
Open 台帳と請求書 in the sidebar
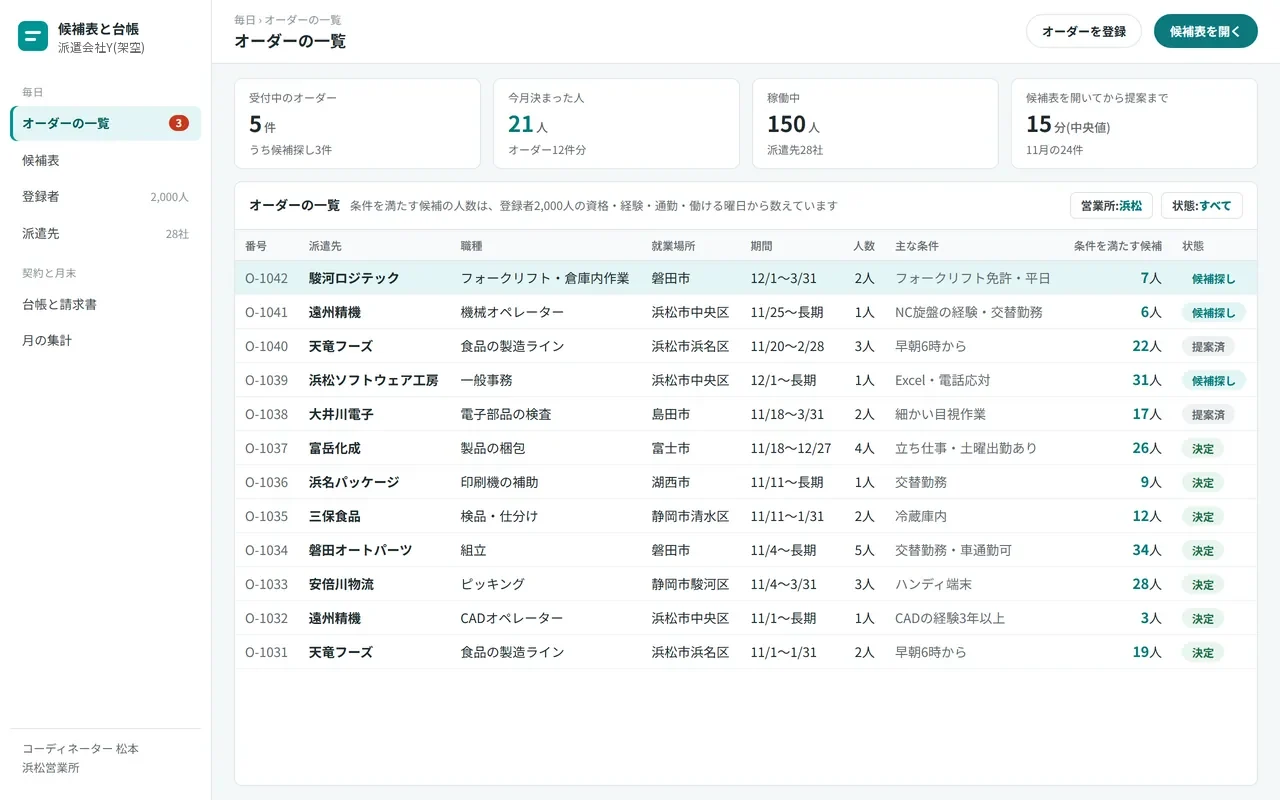[x=106, y=304]
